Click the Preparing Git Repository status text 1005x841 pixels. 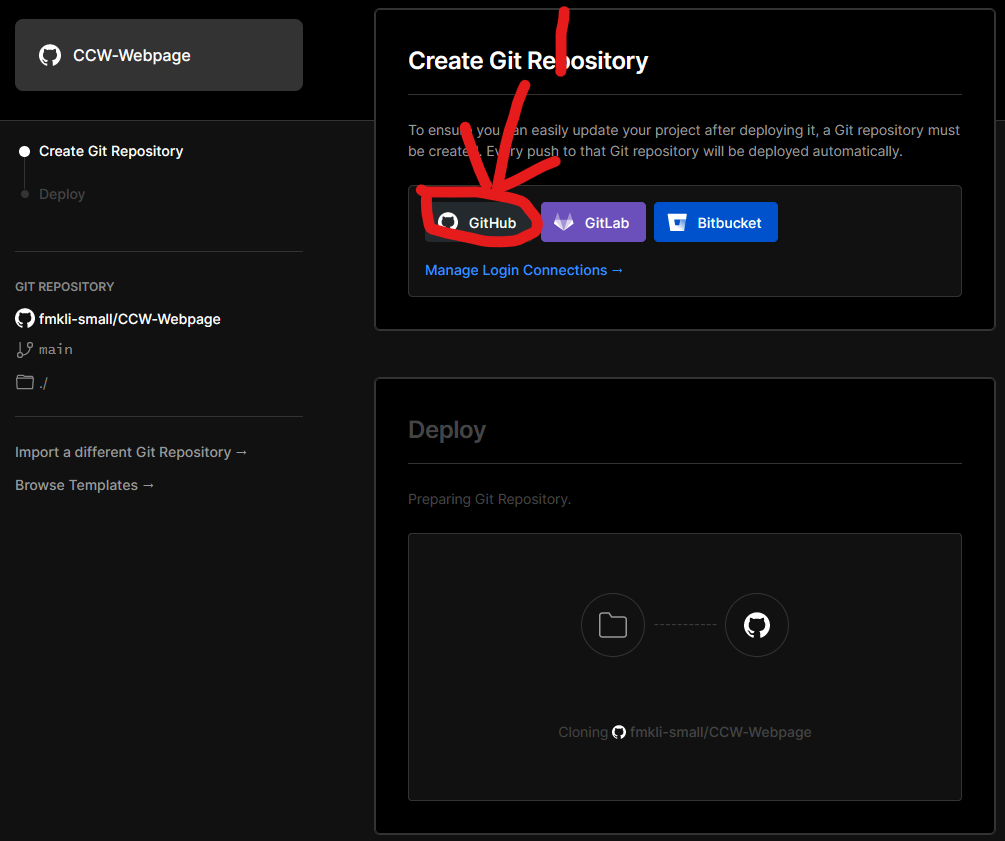pos(490,499)
